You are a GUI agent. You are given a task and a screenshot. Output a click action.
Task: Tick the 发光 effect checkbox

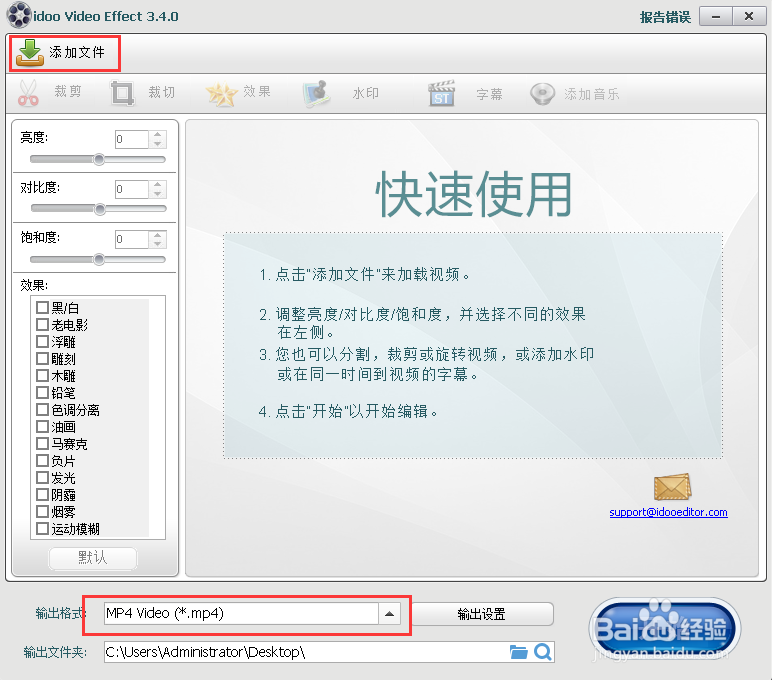tap(42, 478)
